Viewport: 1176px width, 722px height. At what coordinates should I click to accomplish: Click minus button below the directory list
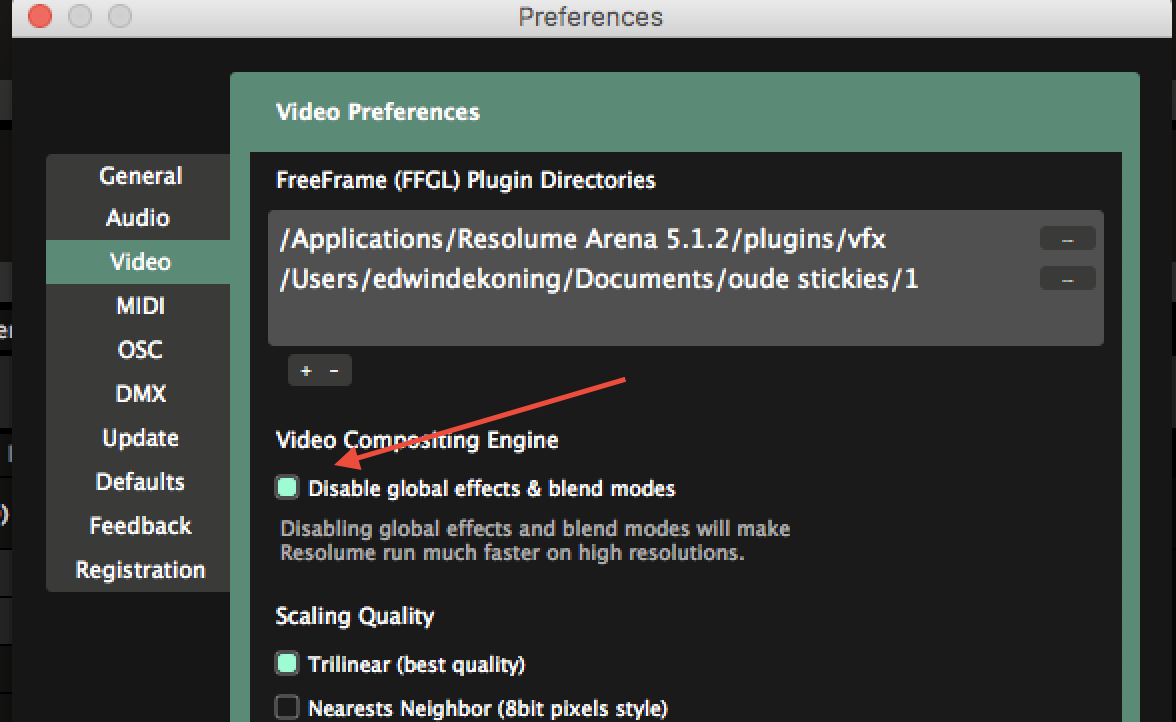click(x=334, y=371)
